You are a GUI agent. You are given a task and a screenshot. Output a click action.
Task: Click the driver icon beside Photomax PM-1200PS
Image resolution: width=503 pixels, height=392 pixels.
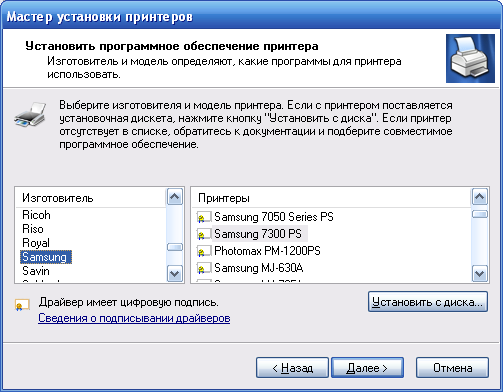tap(204, 251)
